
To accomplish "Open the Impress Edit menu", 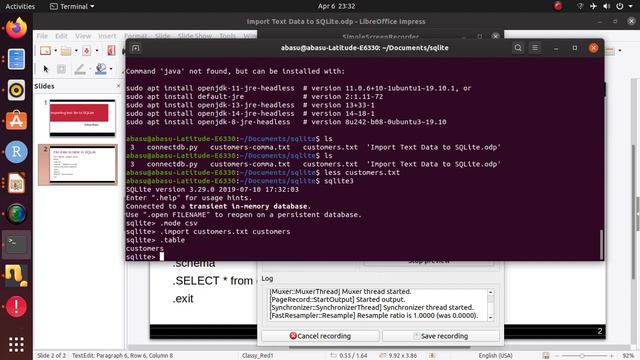I will pyautogui.click(x=62, y=36).
